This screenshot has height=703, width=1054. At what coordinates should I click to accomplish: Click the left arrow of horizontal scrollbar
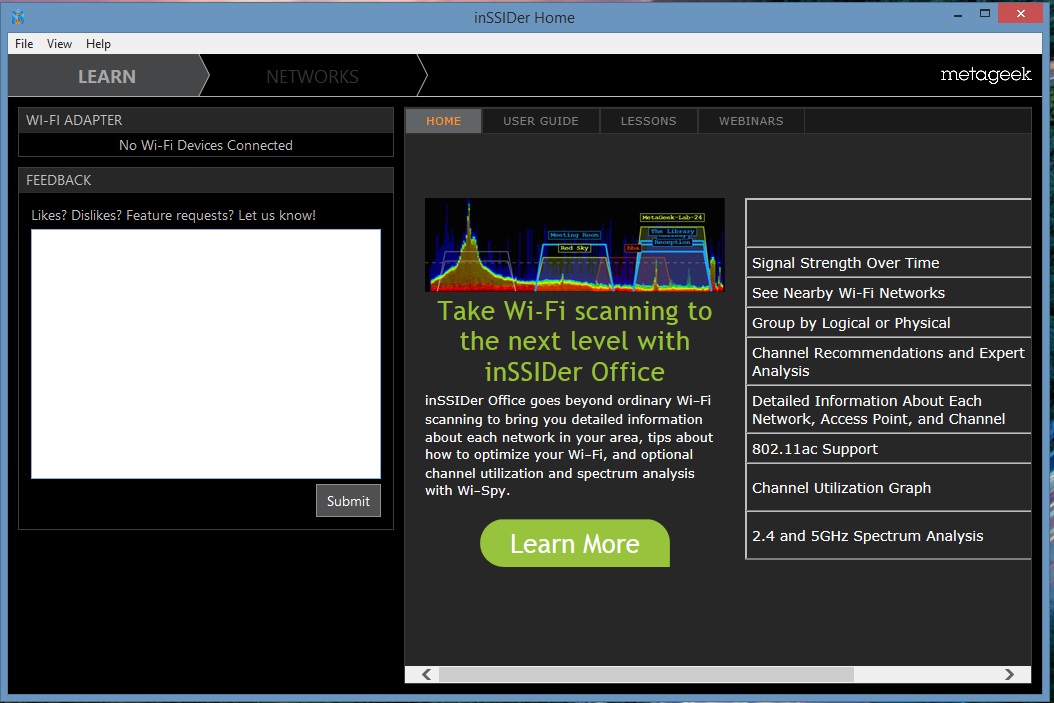point(426,674)
